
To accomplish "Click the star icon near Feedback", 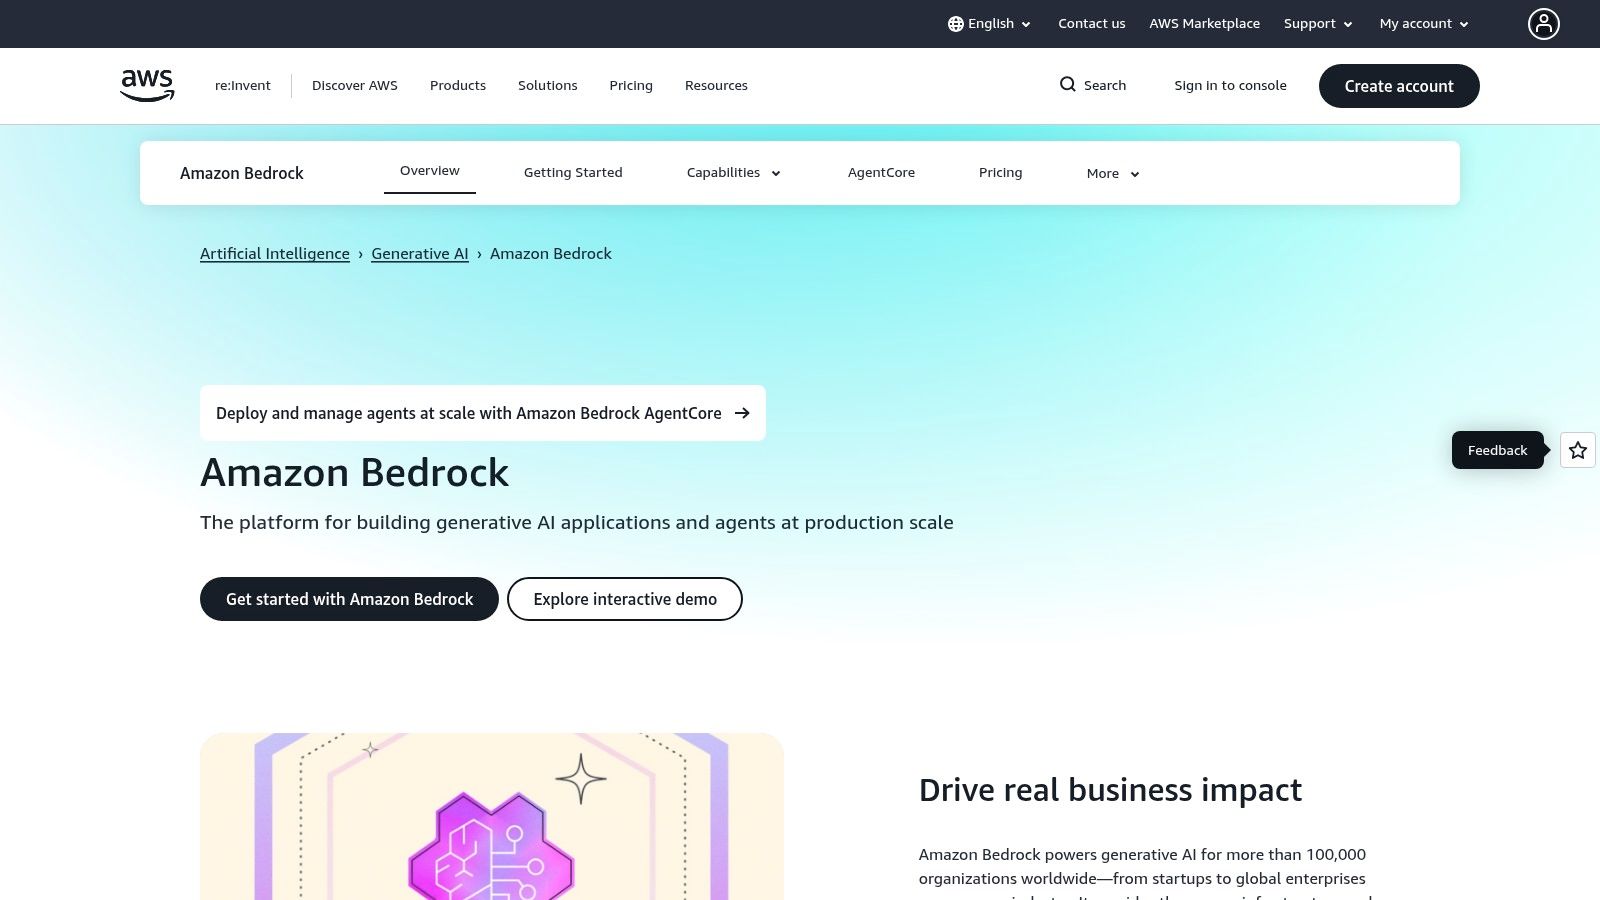I will tap(1577, 450).
